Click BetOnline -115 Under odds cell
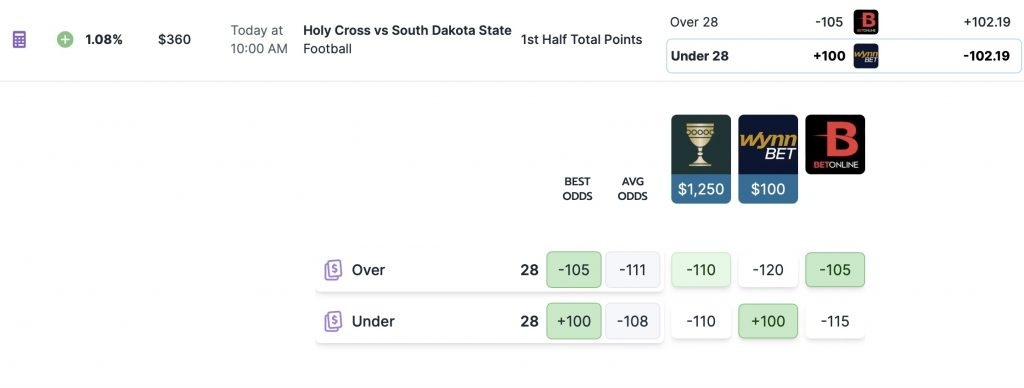1024x388 pixels. coord(835,321)
